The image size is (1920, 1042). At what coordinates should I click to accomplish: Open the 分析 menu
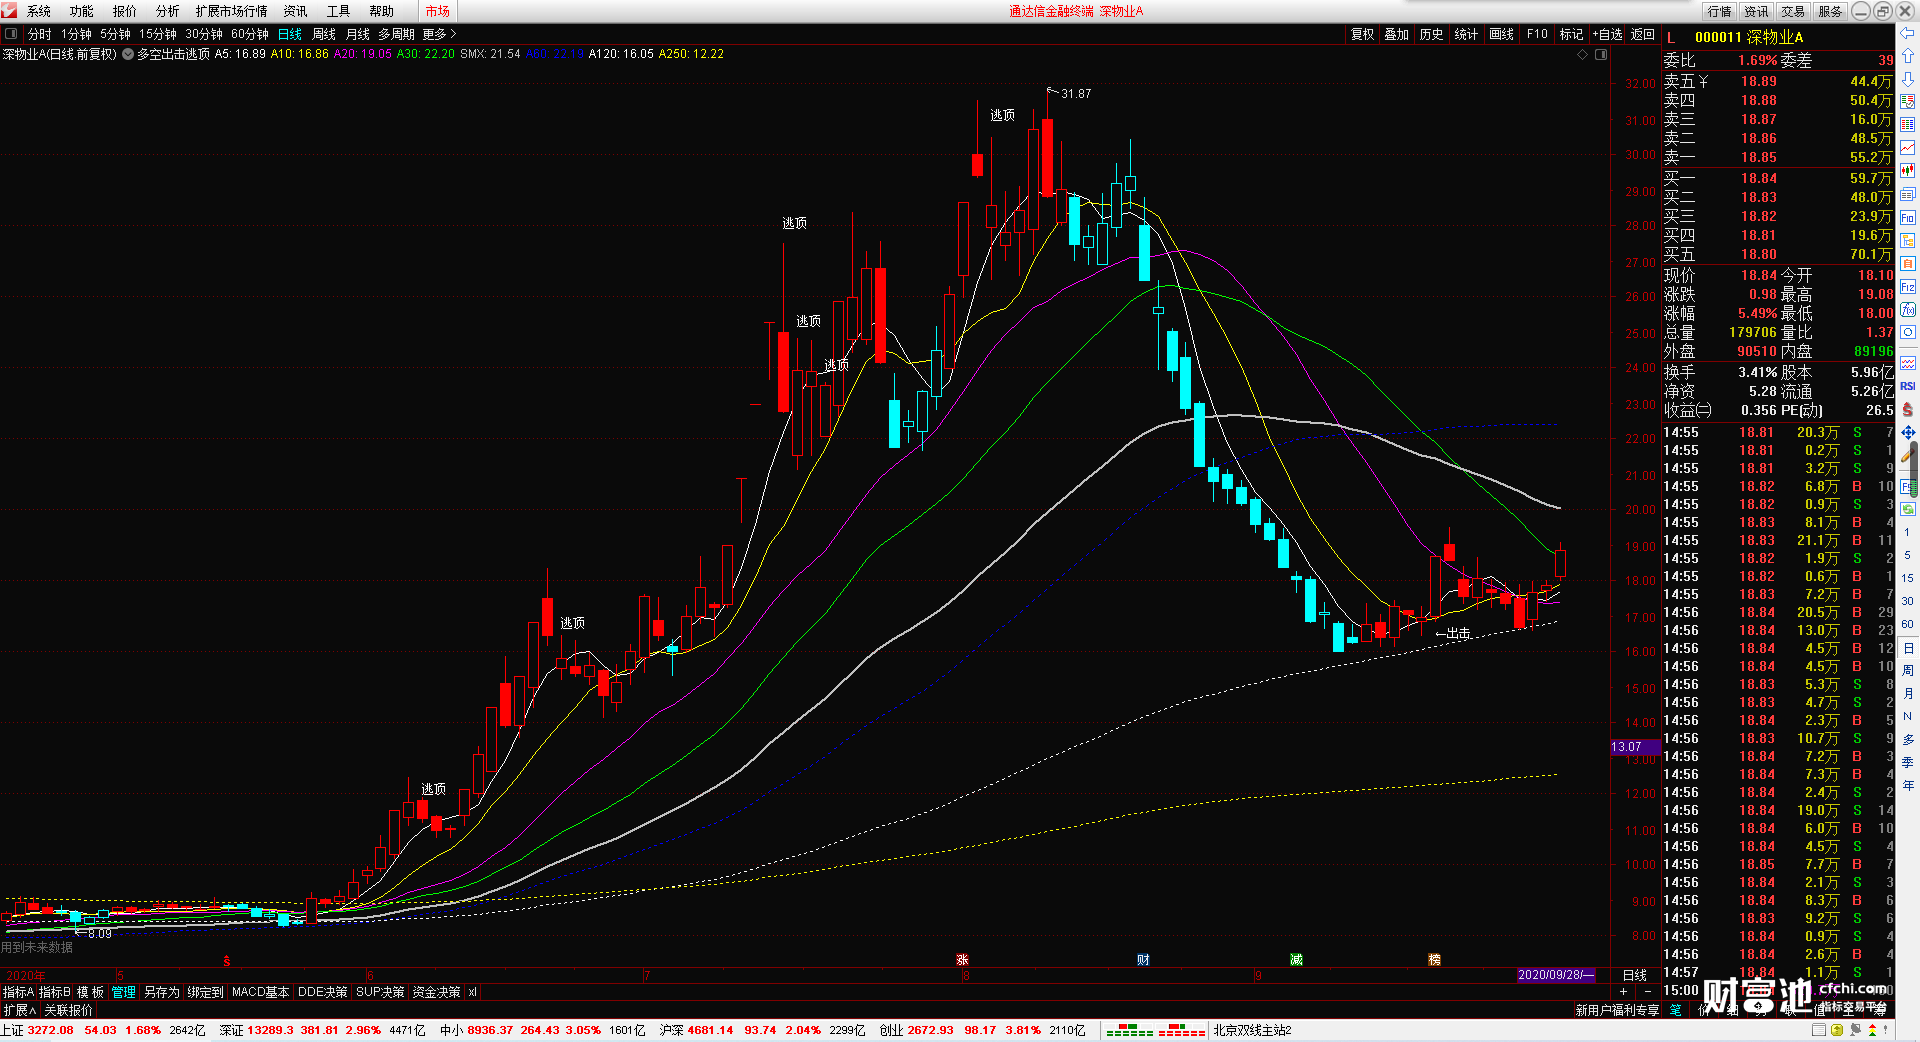(168, 11)
